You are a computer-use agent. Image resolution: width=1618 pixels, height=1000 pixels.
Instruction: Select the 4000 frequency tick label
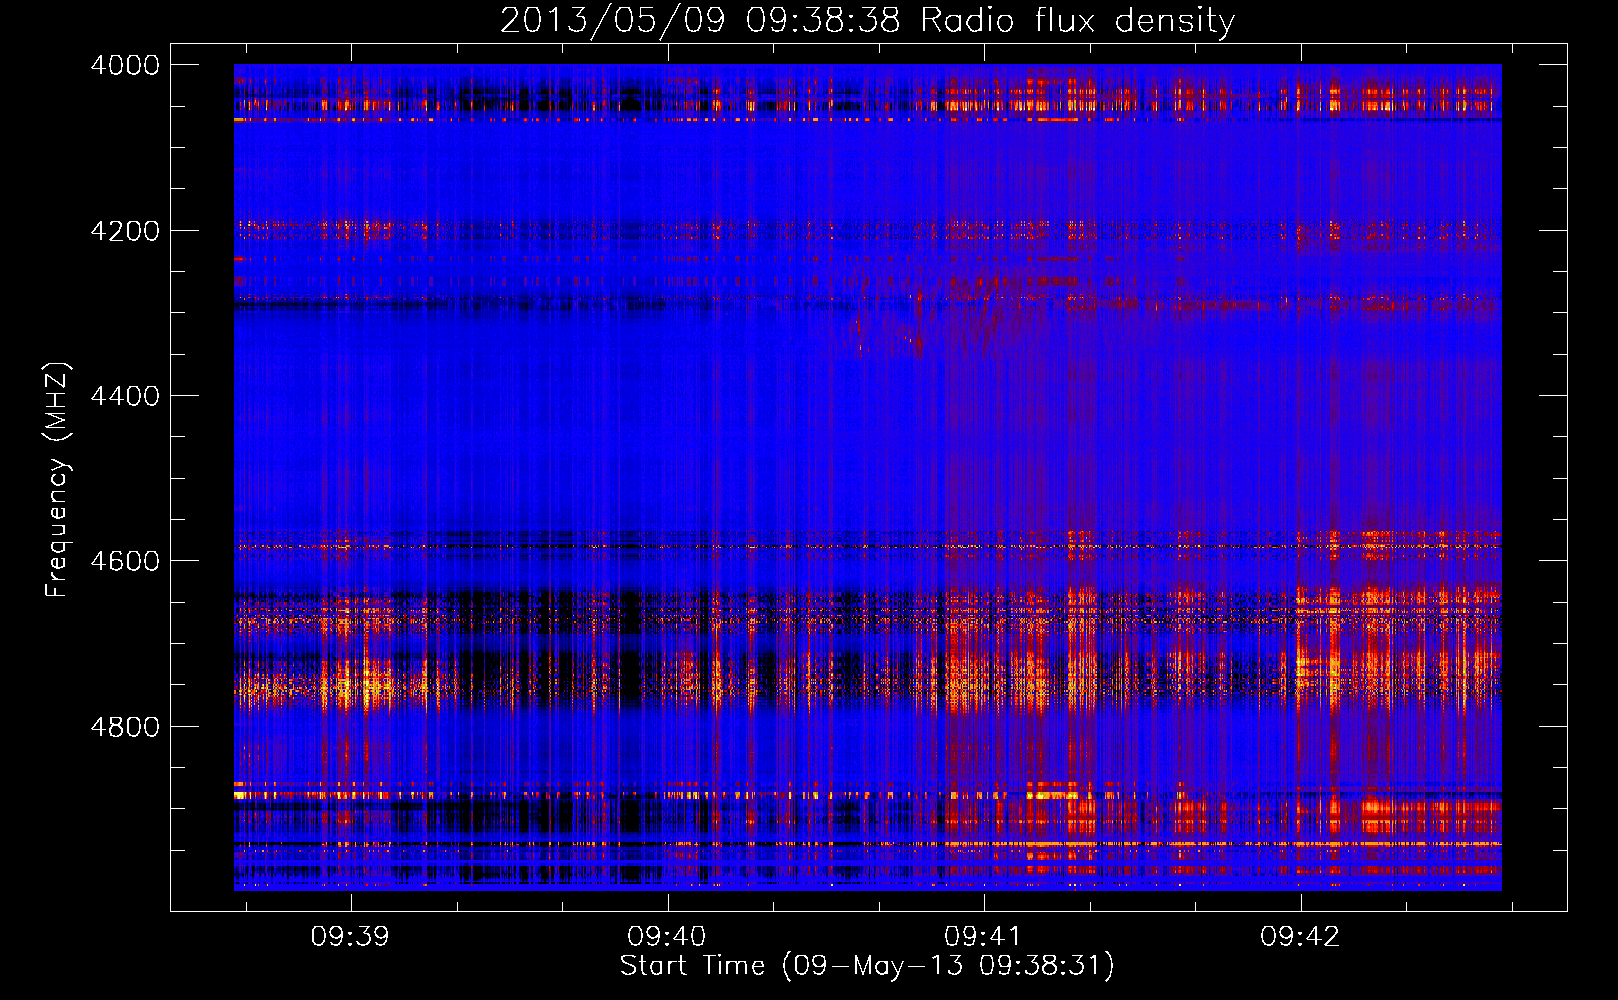125,65
